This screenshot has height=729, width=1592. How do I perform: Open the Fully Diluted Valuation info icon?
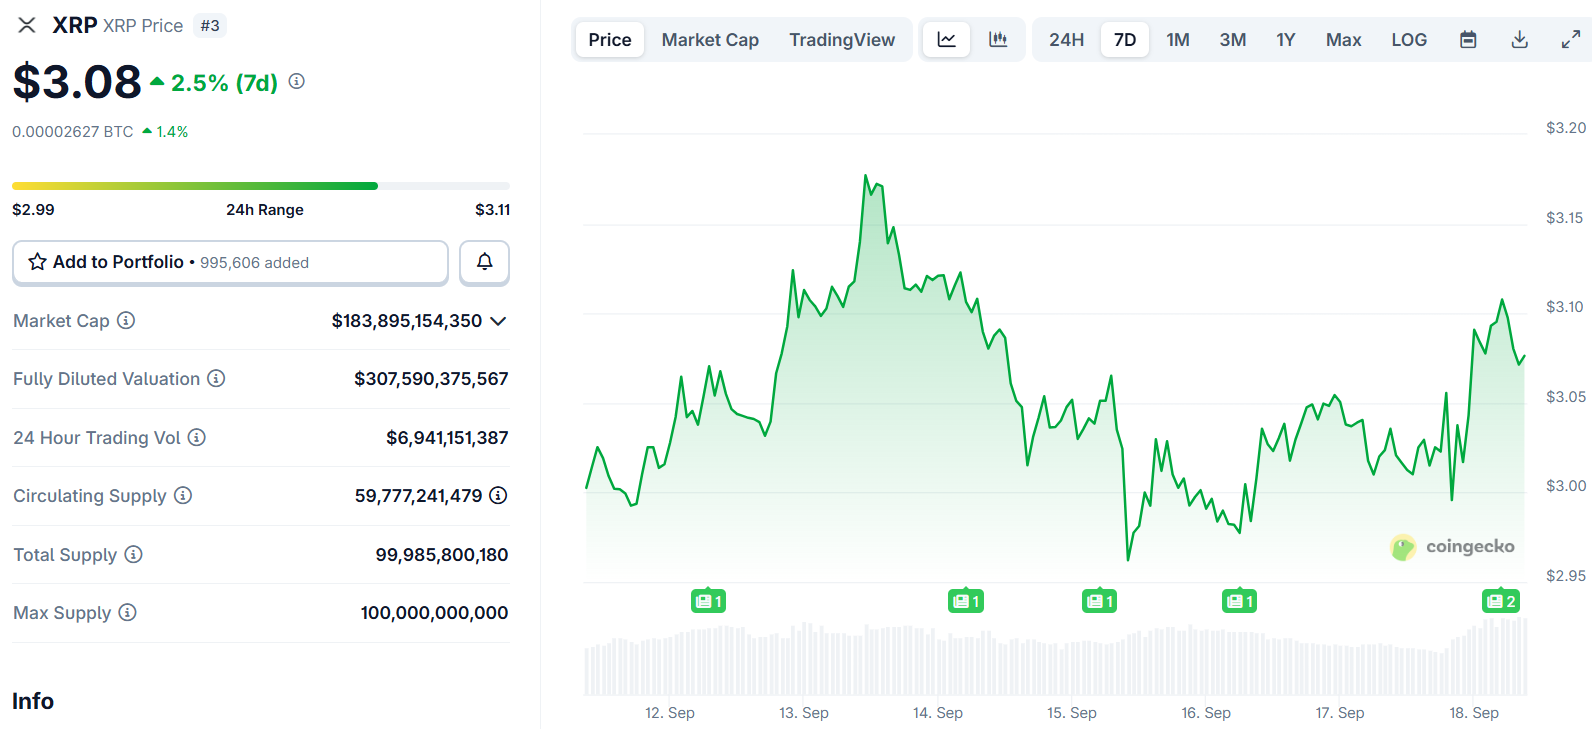(216, 378)
